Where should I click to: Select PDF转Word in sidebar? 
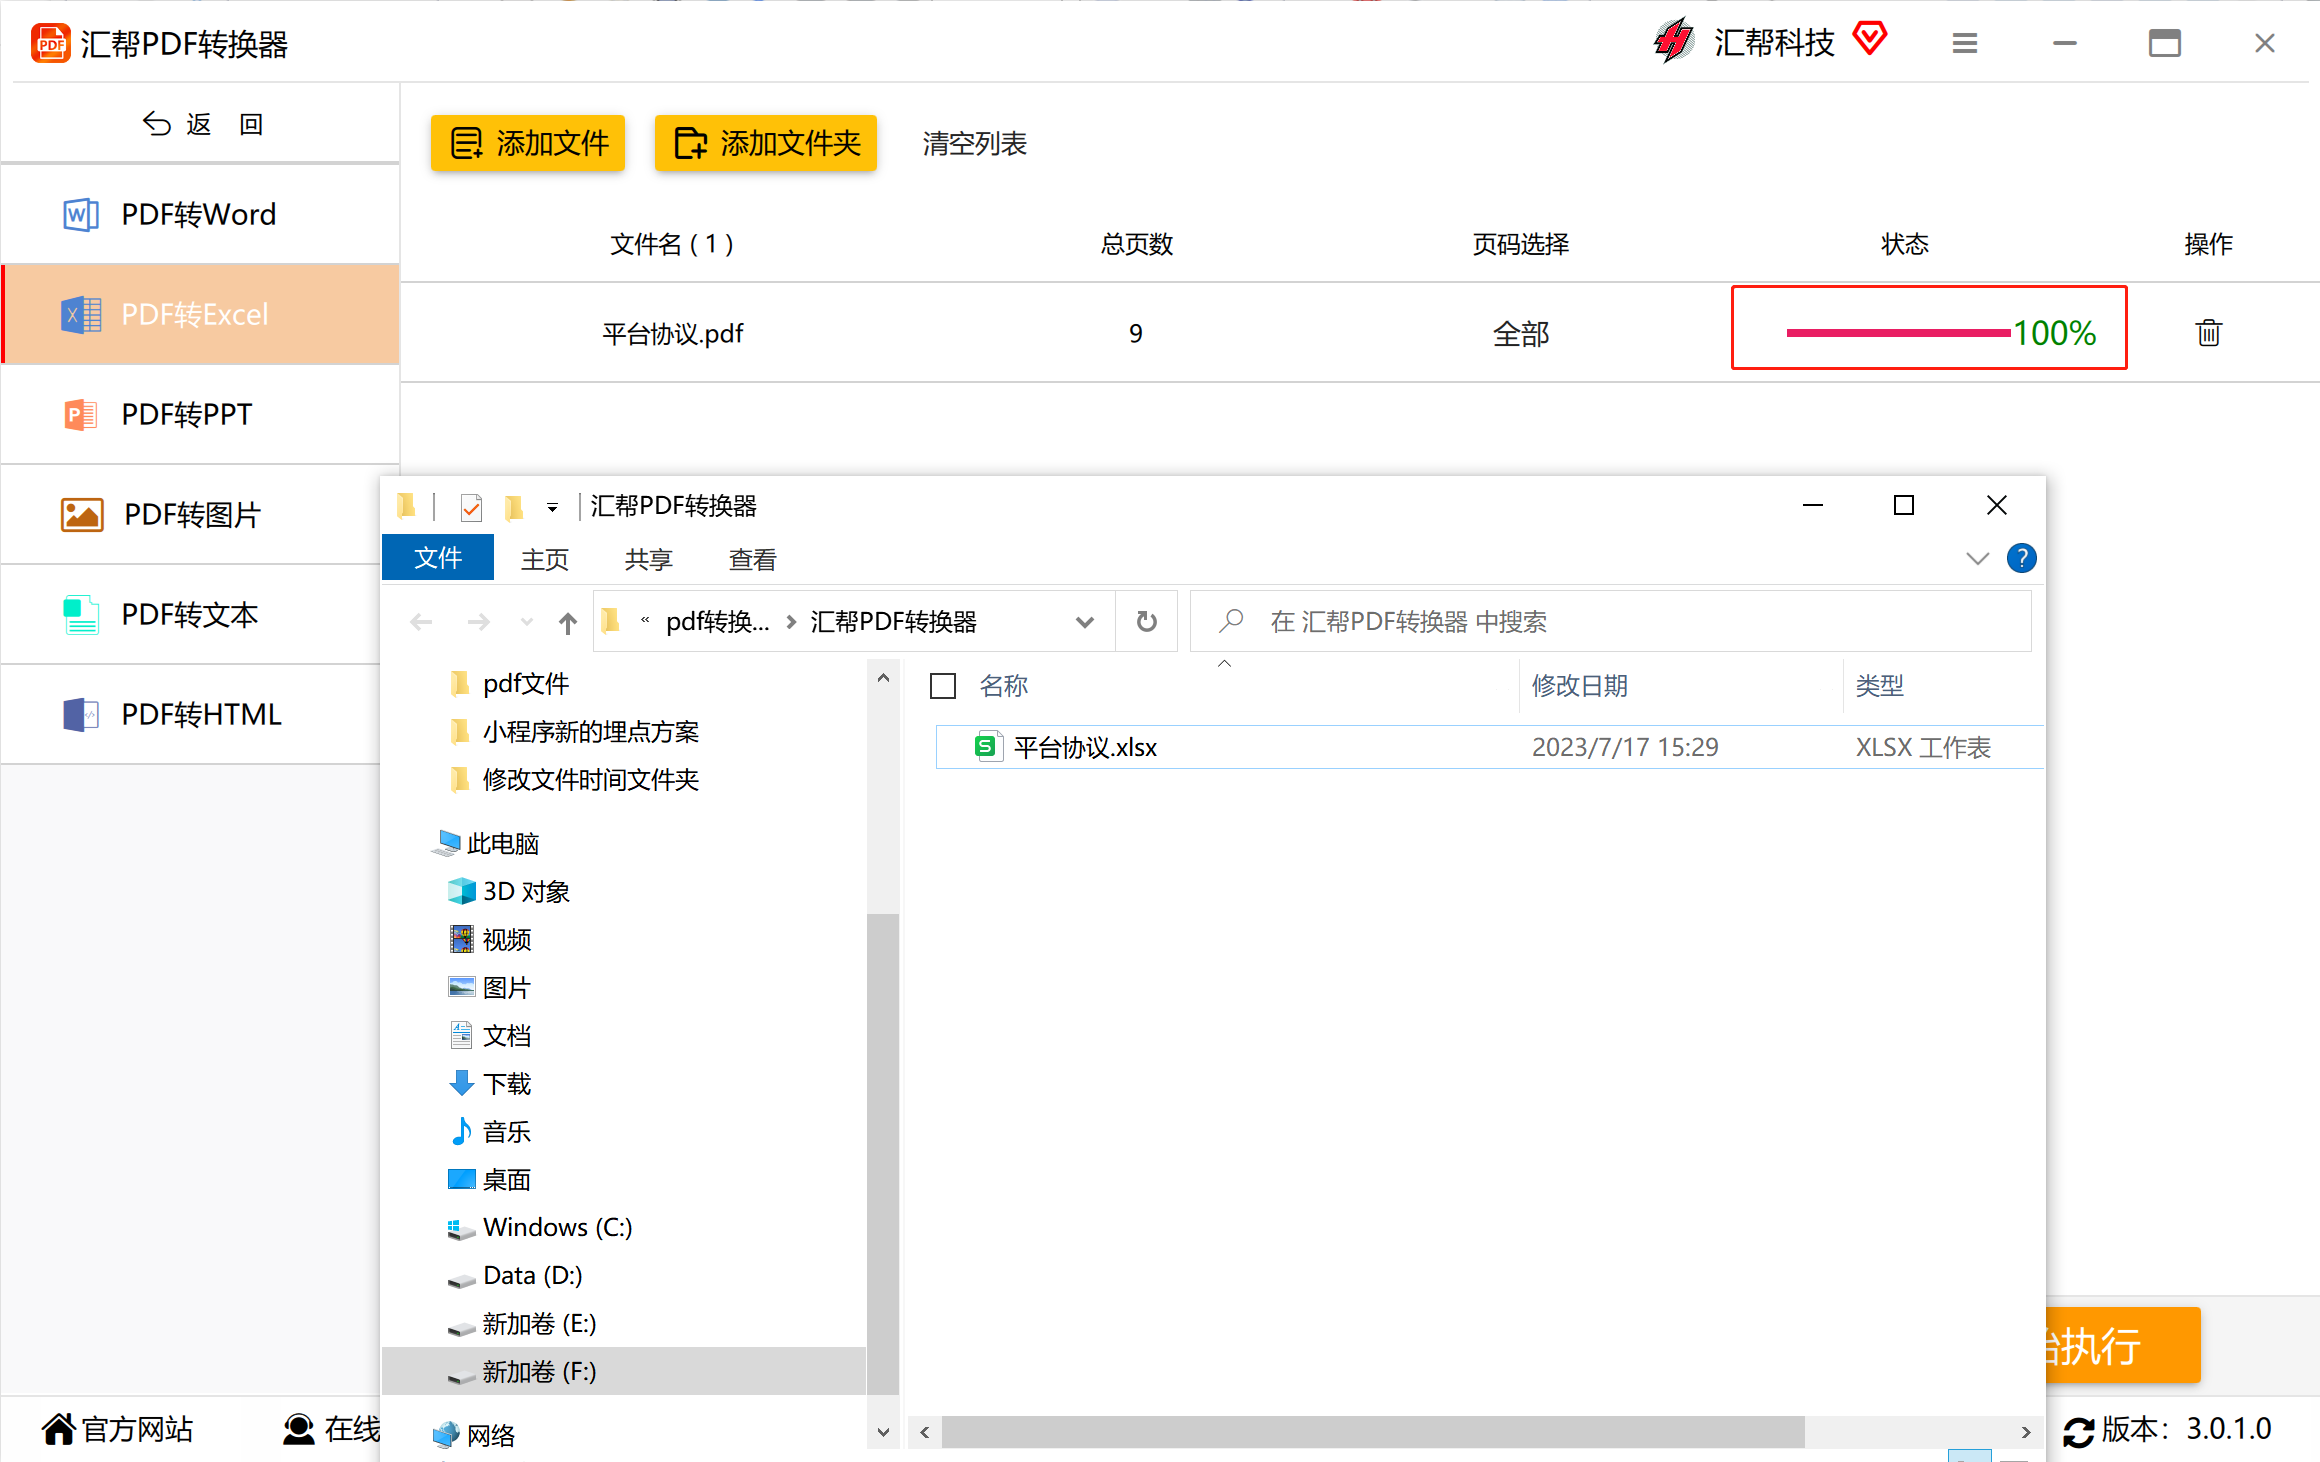[x=200, y=214]
